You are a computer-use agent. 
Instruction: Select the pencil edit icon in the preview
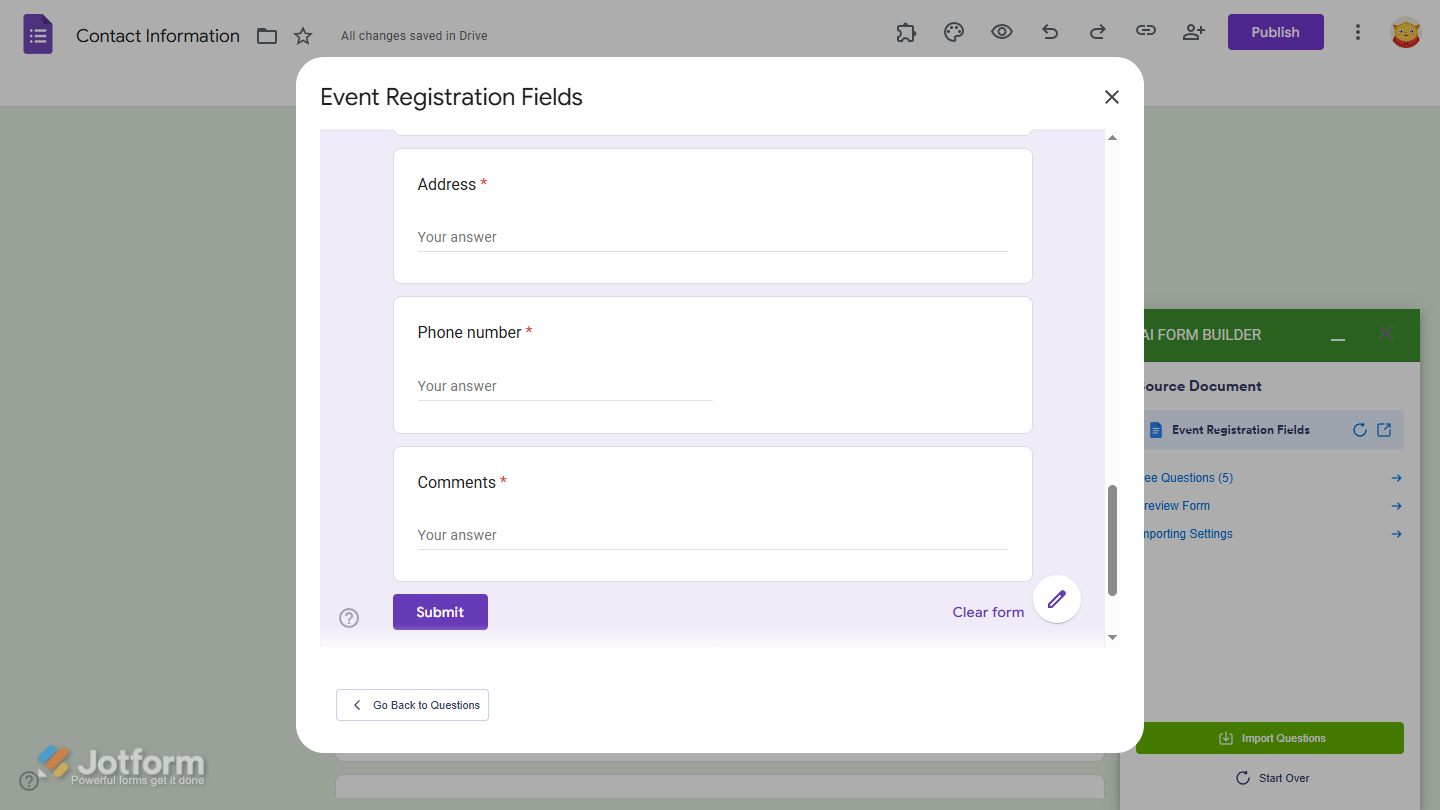click(x=1056, y=598)
